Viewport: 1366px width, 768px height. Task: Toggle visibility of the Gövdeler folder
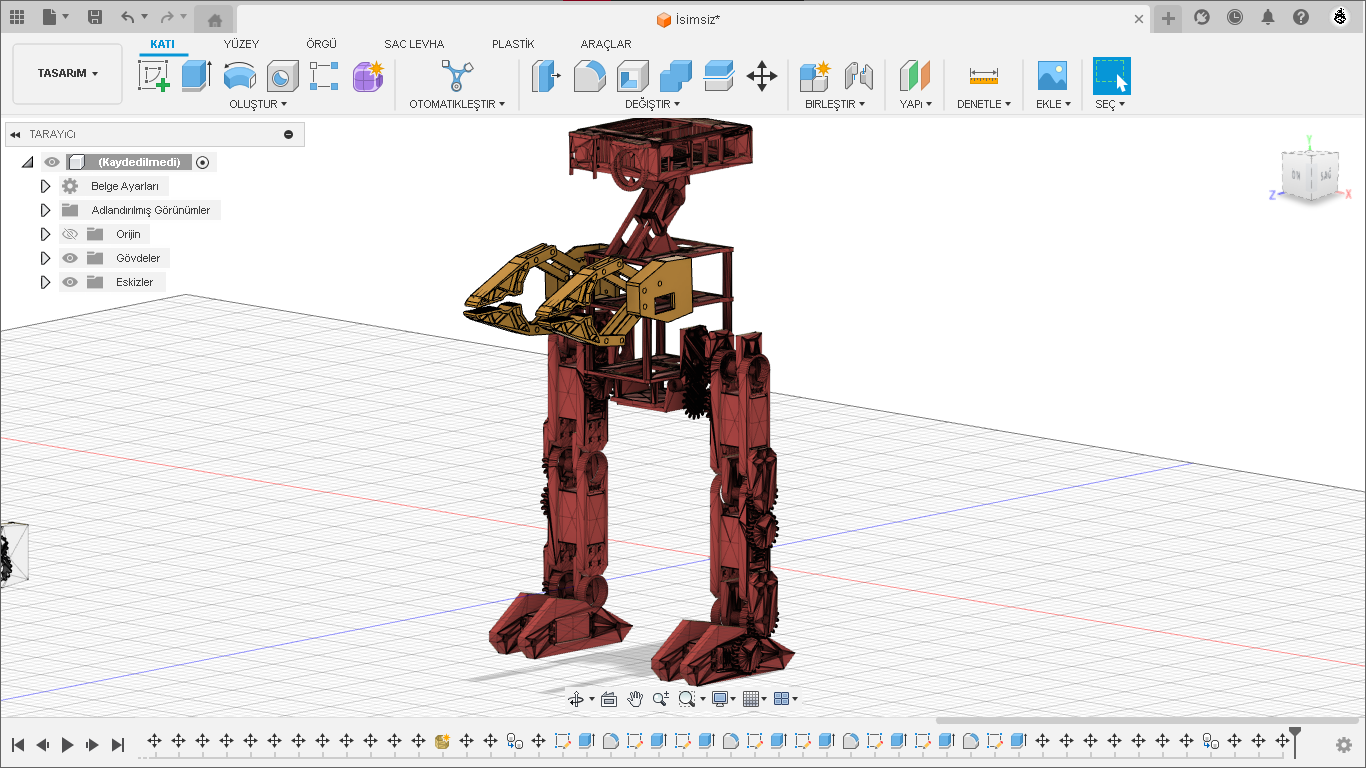click(x=70, y=258)
